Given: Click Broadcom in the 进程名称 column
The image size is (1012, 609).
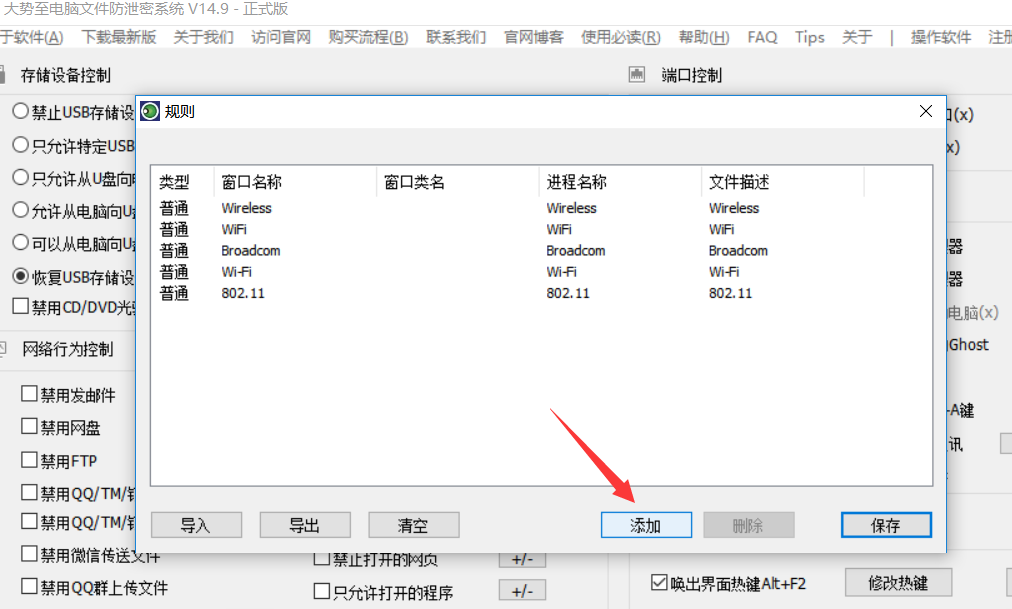Looking at the screenshot, I should (576, 251).
